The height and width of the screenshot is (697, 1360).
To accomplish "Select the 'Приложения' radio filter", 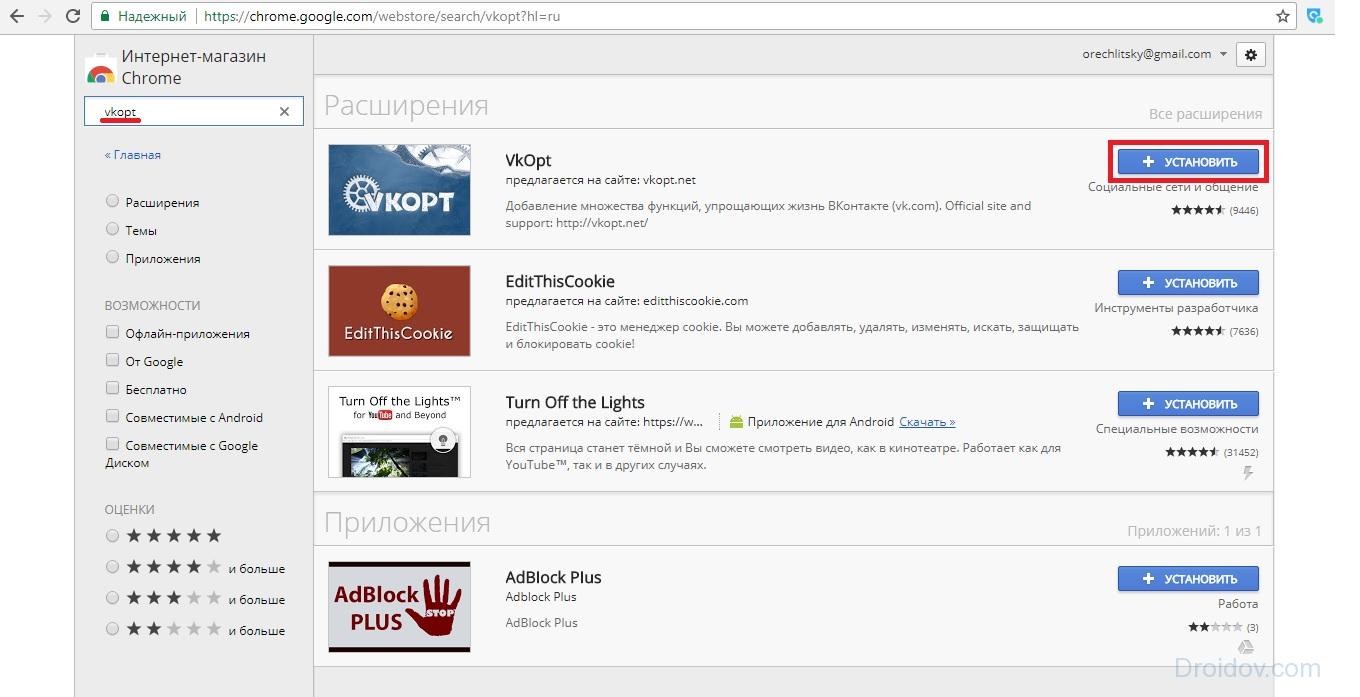I will 112,257.
